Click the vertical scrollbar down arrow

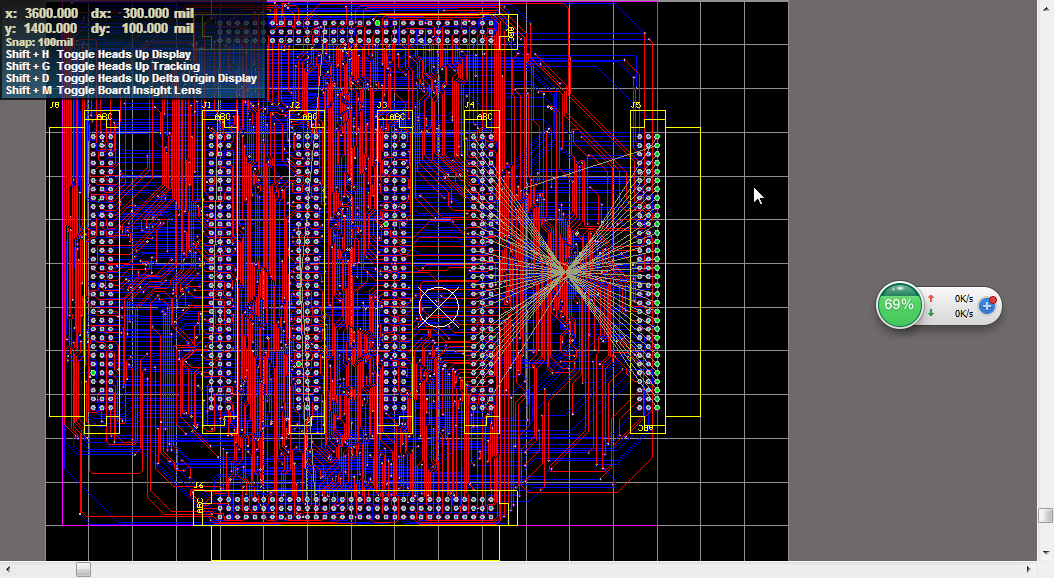point(1045,553)
